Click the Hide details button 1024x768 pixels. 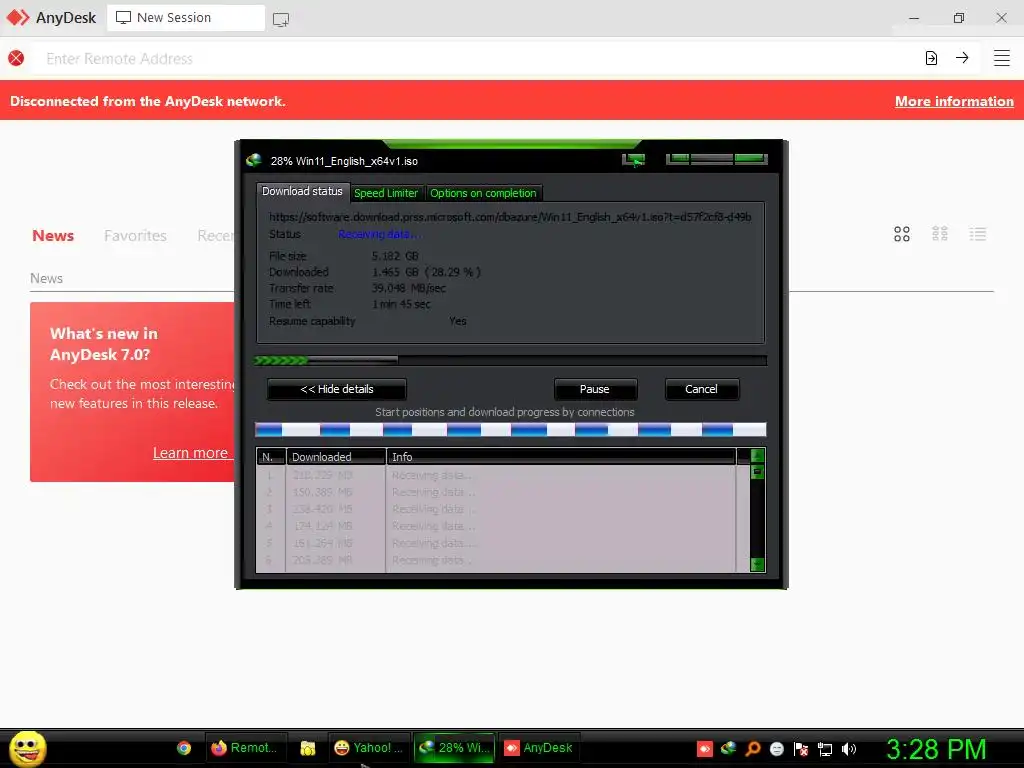coord(337,389)
